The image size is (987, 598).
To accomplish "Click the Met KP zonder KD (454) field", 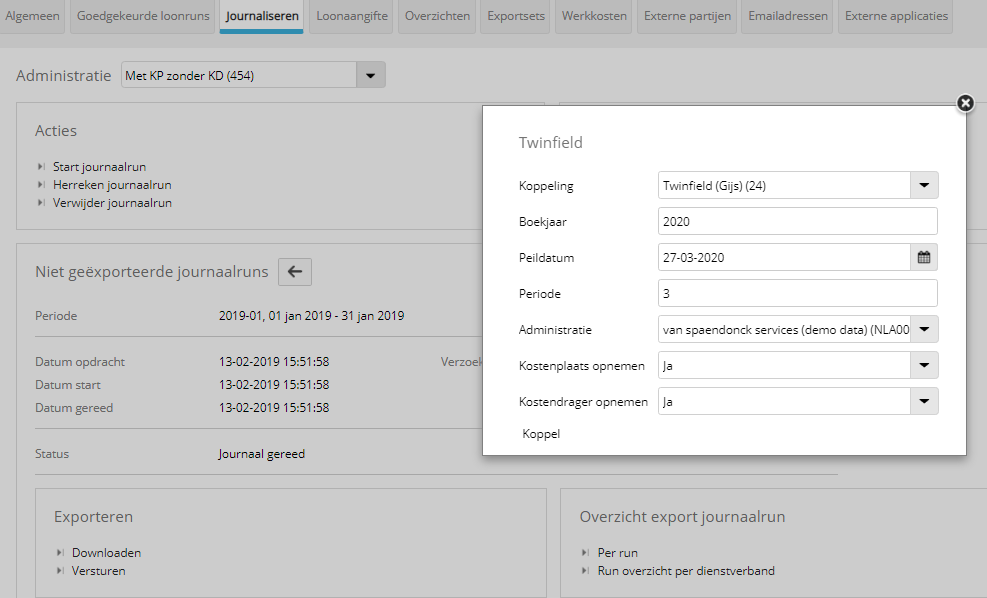I will pos(239,76).
